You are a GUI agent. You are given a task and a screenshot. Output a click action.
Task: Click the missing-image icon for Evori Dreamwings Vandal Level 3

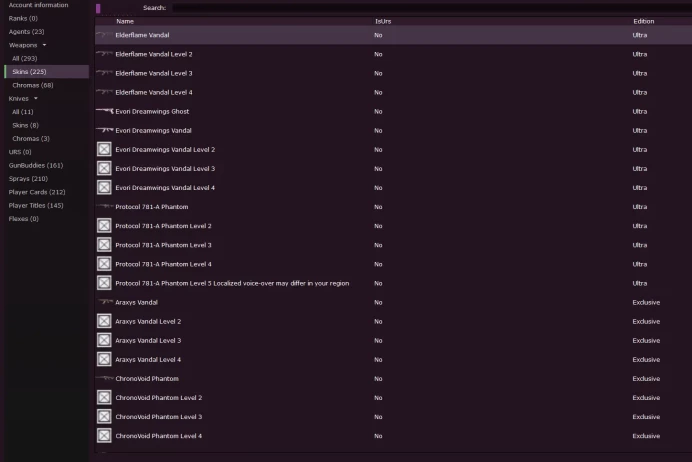pos(104,168)
